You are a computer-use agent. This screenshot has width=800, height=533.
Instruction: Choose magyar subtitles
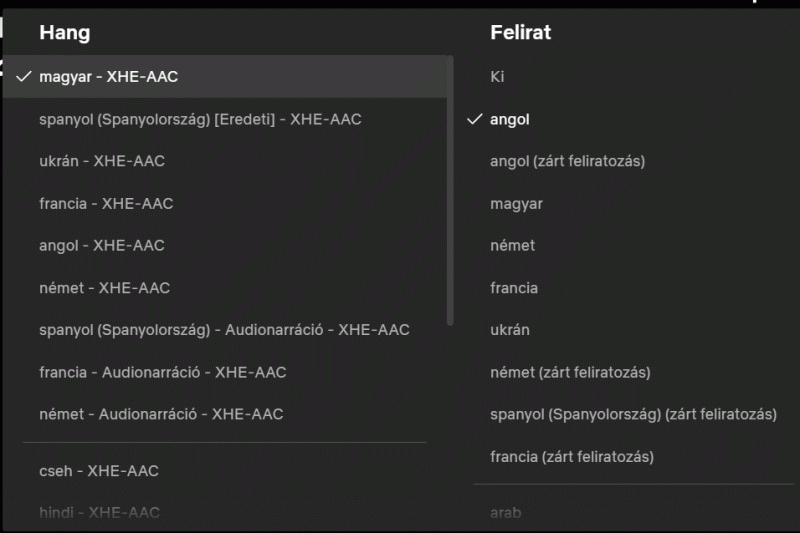pos(516,203)
